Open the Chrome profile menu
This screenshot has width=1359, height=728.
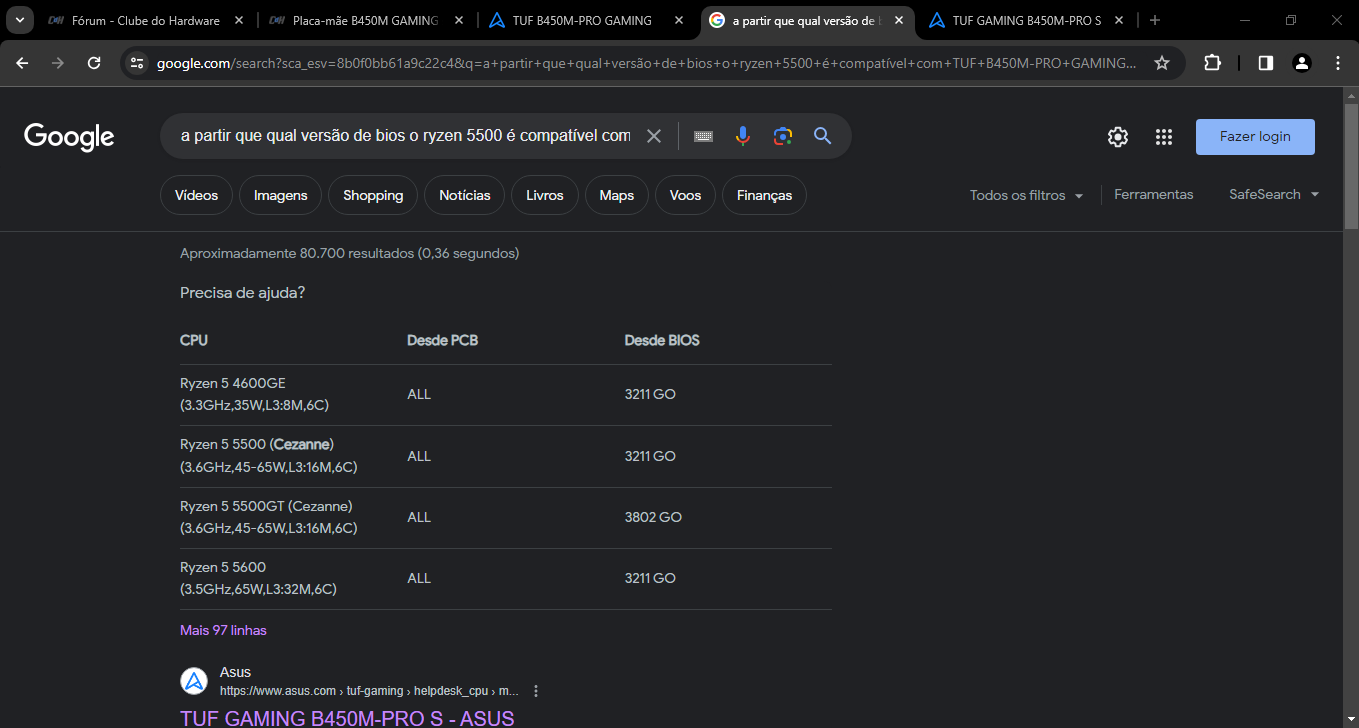pos(1301,63)
